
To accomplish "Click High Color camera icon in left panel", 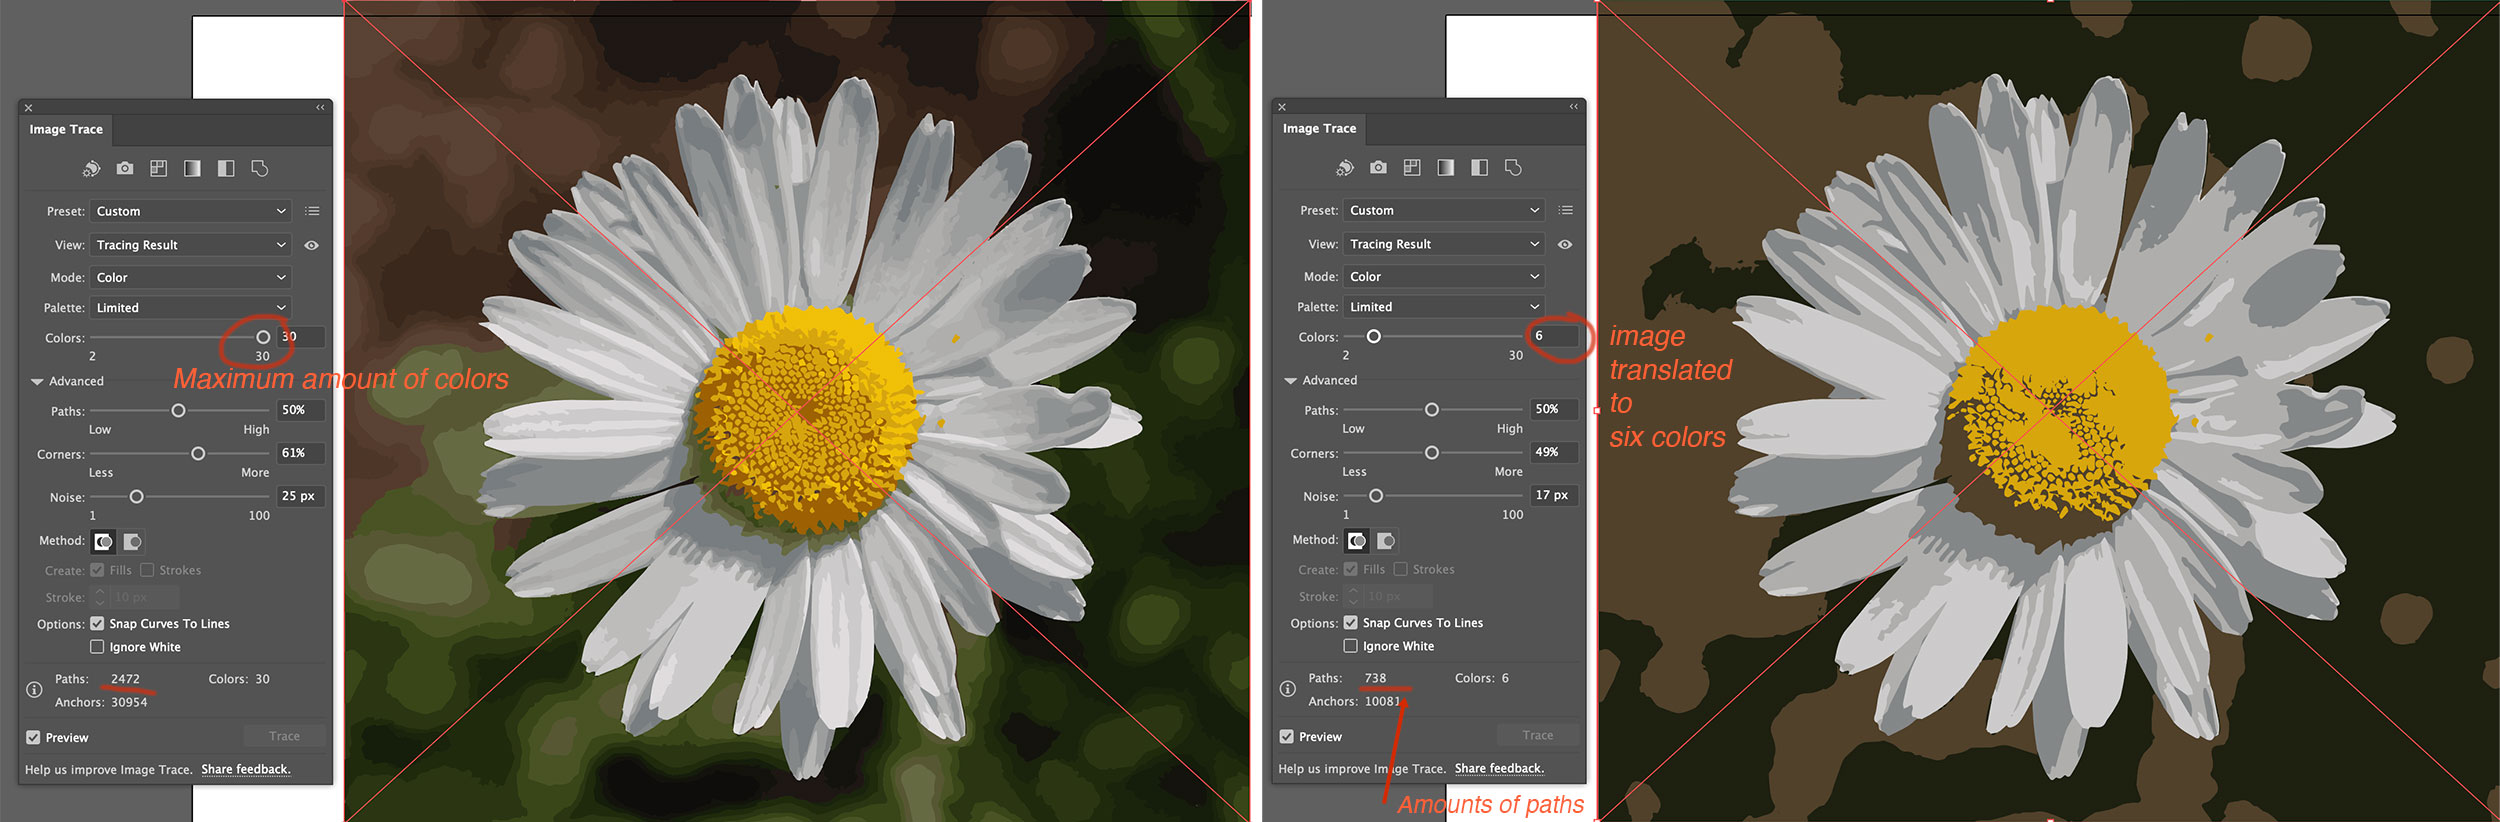I will point(125,169).
